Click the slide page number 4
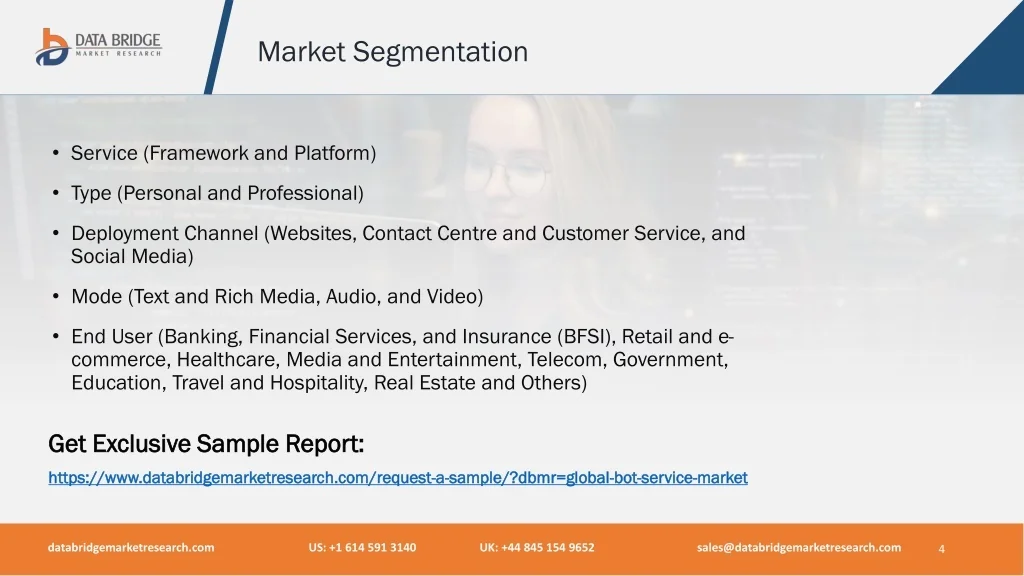This screenshot has width=1024, height=576. click(x=942, y=549)
